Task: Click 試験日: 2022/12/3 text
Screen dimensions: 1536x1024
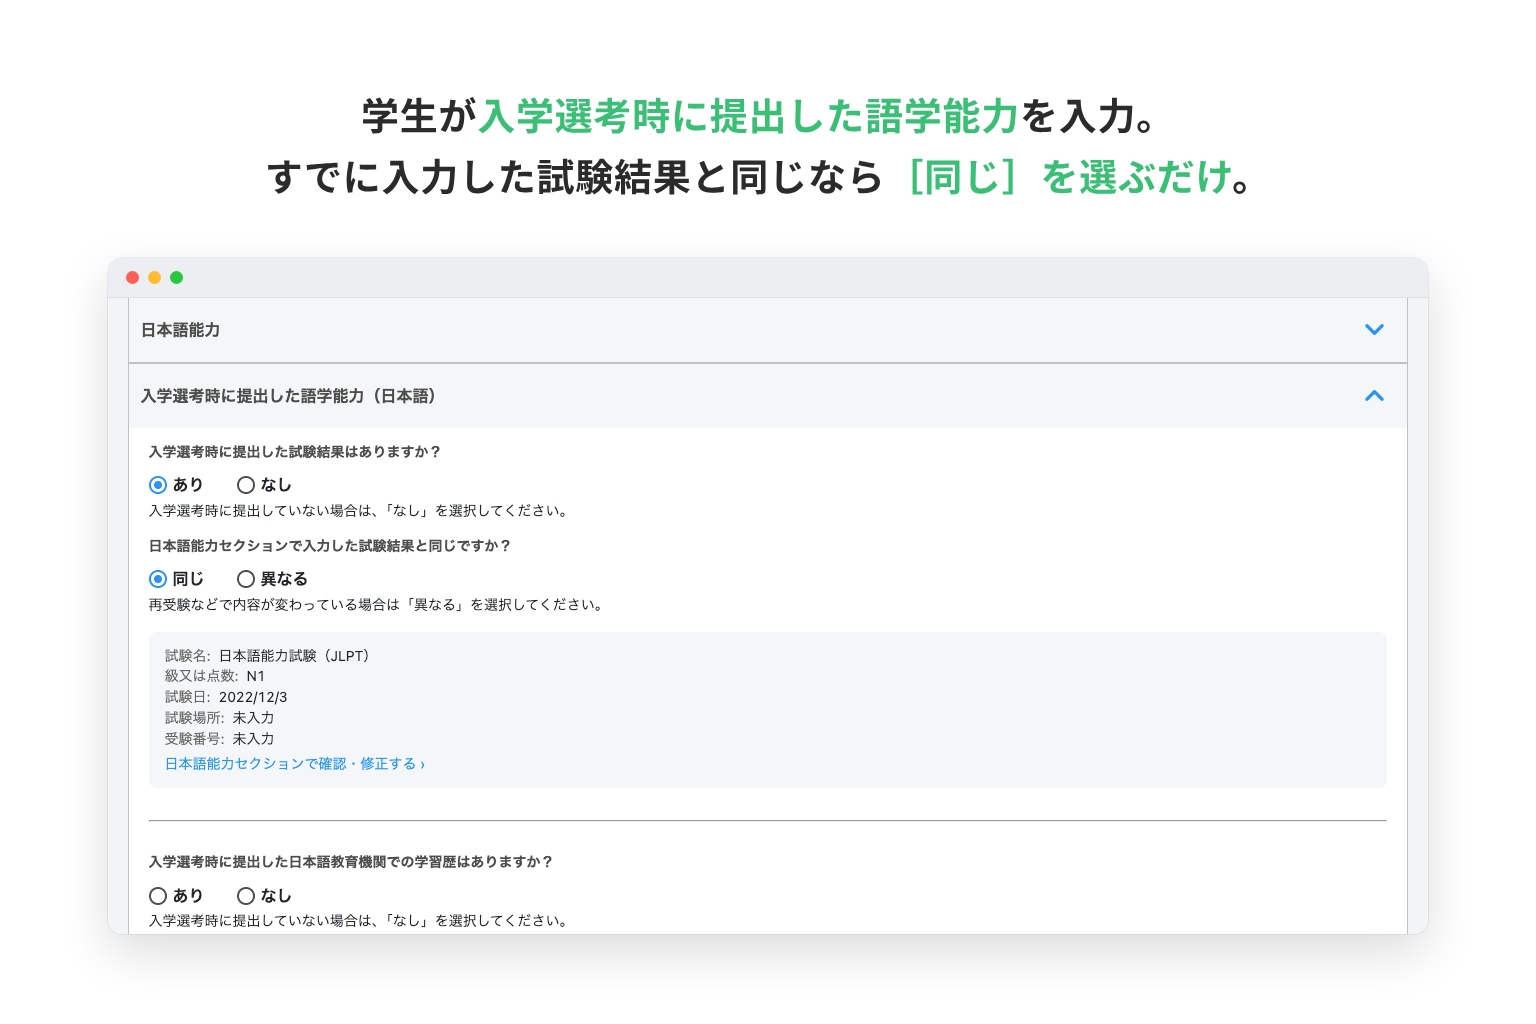Action: coord(226,697)
